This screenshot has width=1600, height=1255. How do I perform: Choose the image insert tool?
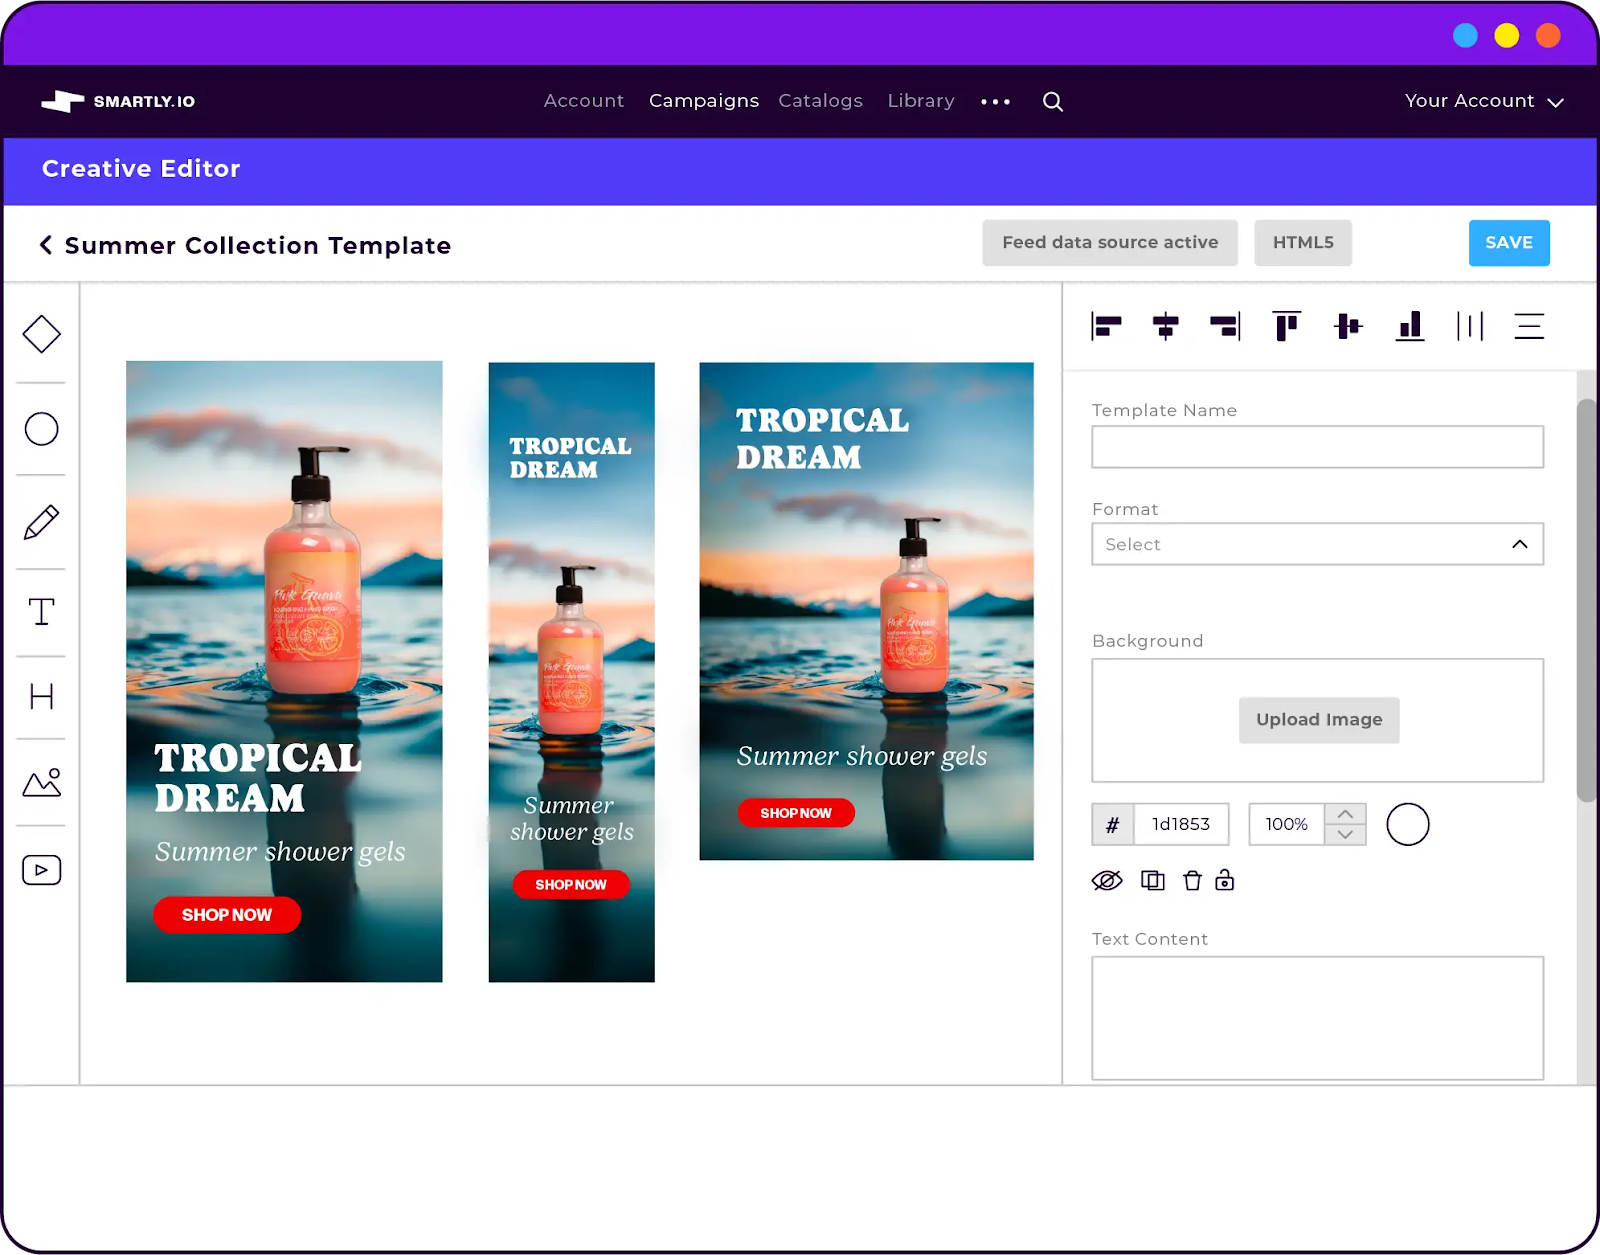[x=42, y=782]
